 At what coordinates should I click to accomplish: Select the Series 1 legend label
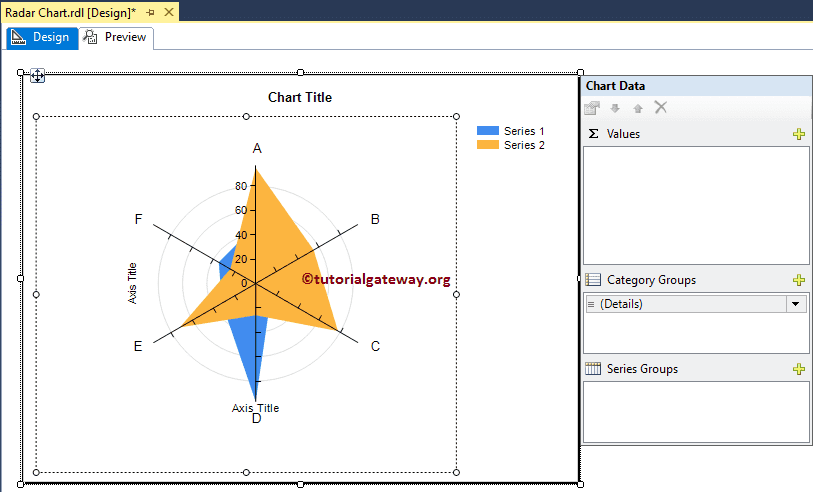pos(524,131)
